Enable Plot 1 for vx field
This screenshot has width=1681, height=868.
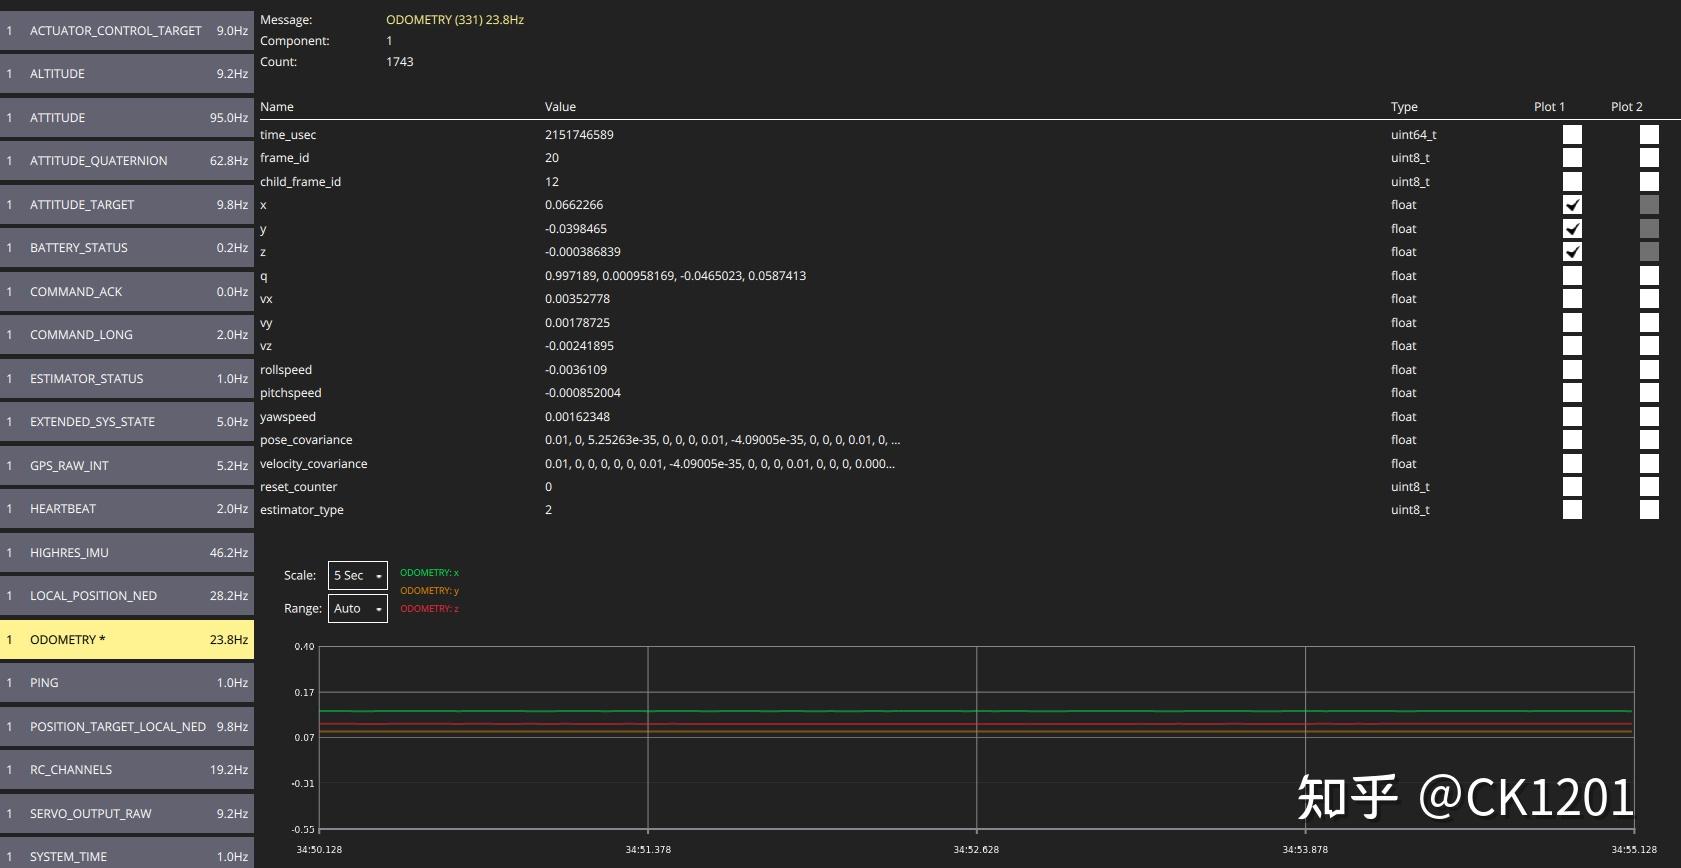(1572, 299)
